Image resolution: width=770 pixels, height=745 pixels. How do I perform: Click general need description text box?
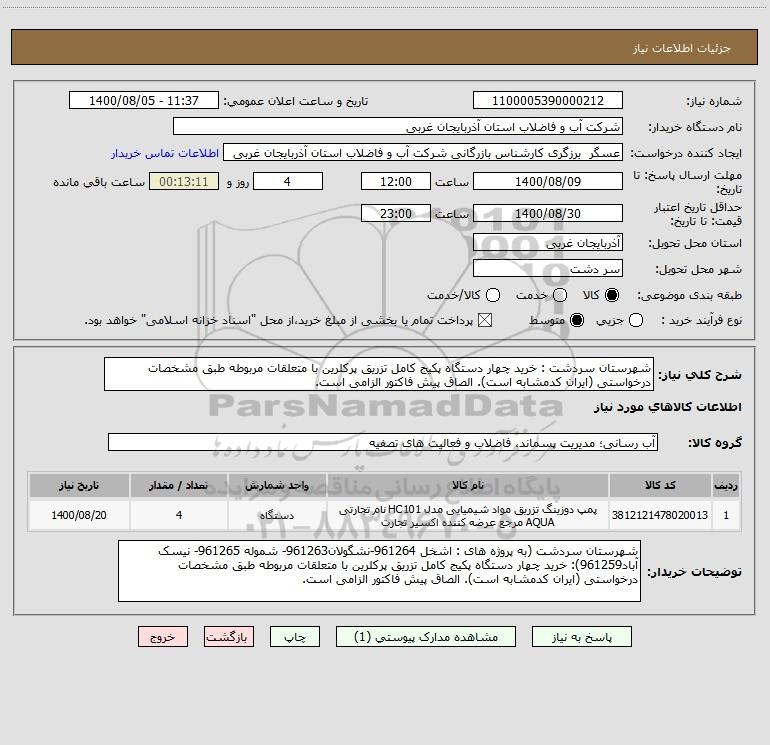pos(379,375)
